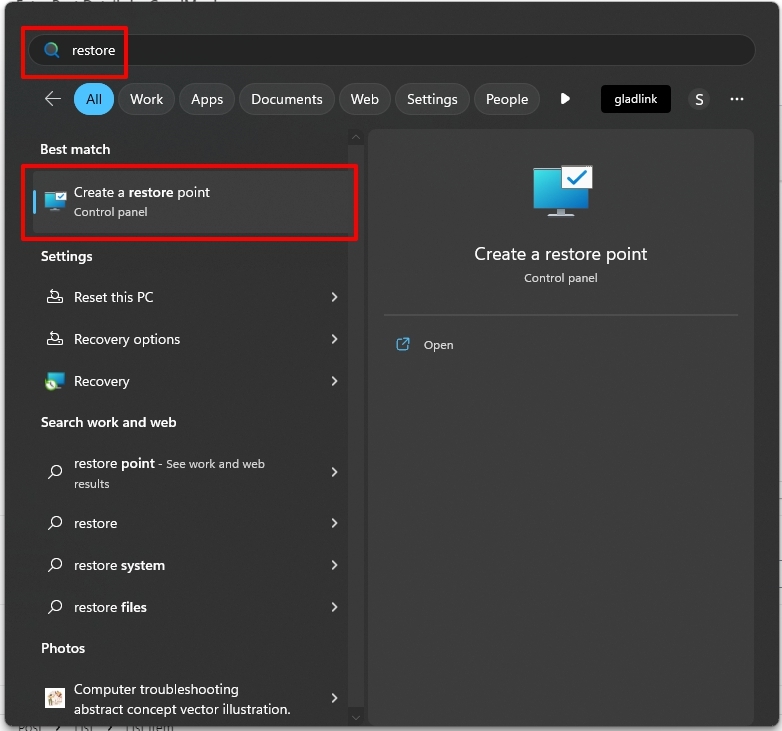The image size is (782, 731).
Task: Select the restore point web suggestion
Action: 191,473
